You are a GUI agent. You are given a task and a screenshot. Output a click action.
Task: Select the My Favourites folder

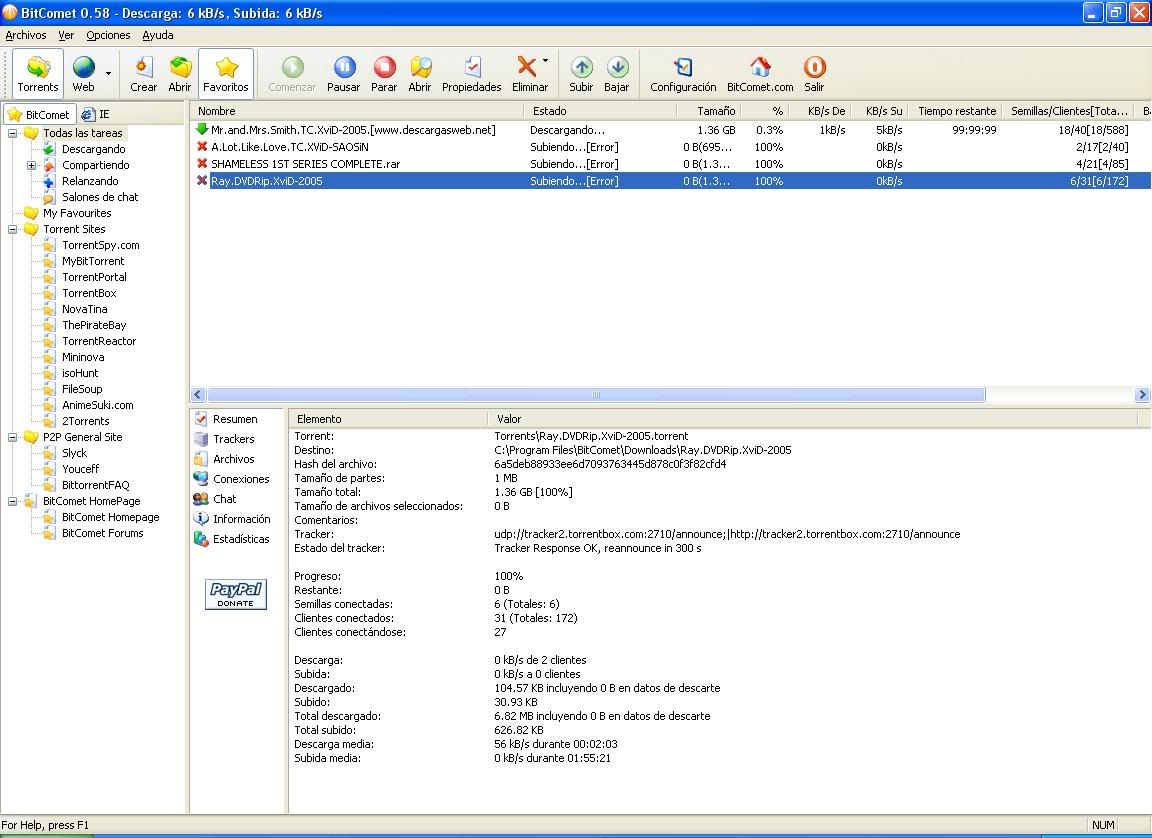[x=76, y=213]
